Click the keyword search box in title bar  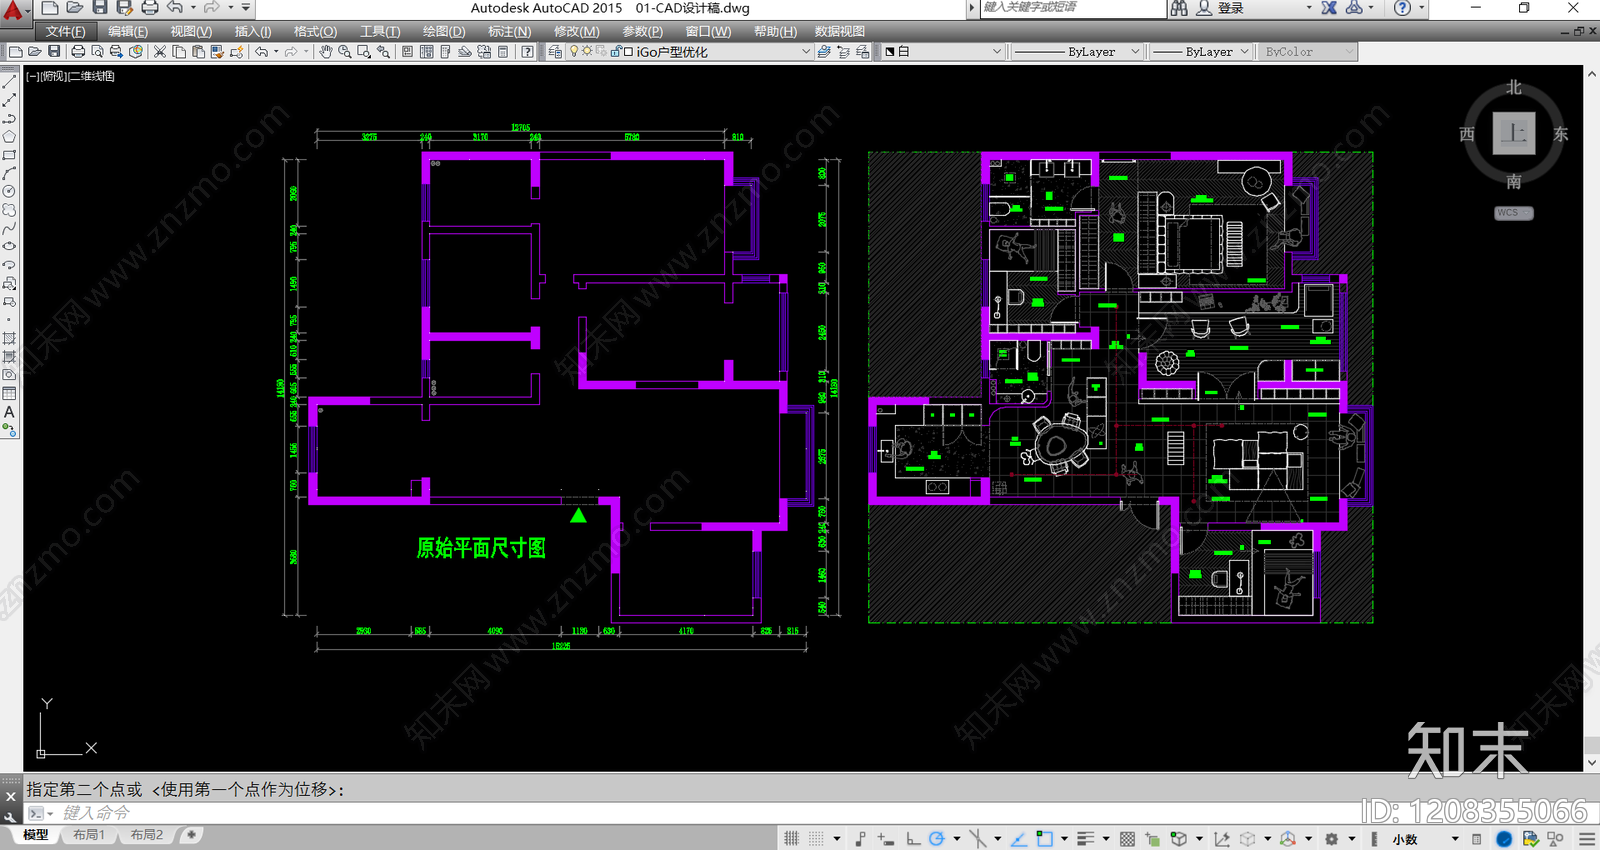[x=1072, y=8]
